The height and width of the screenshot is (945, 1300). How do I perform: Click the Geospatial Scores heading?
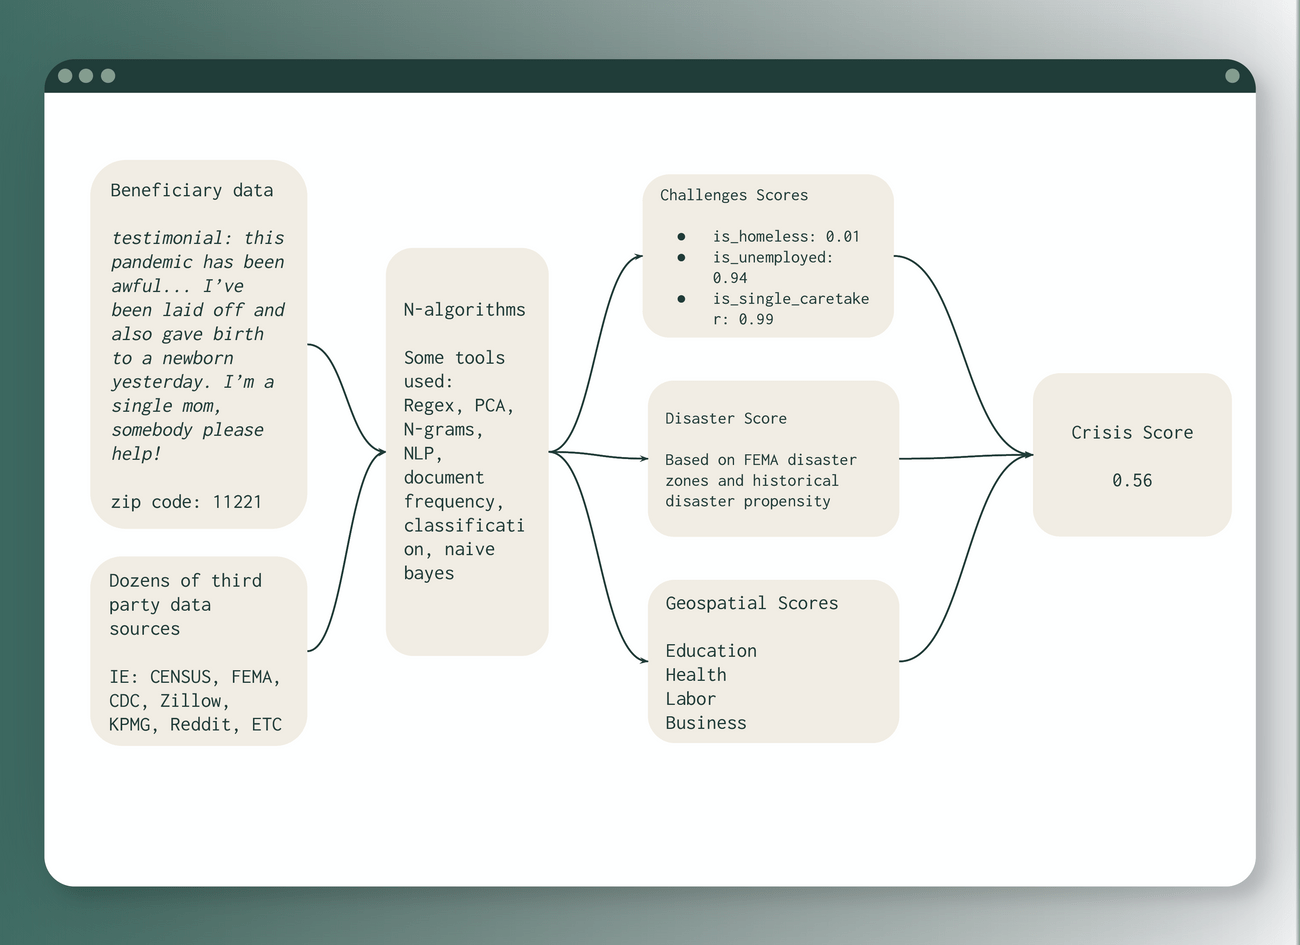[x=751, y=603]
